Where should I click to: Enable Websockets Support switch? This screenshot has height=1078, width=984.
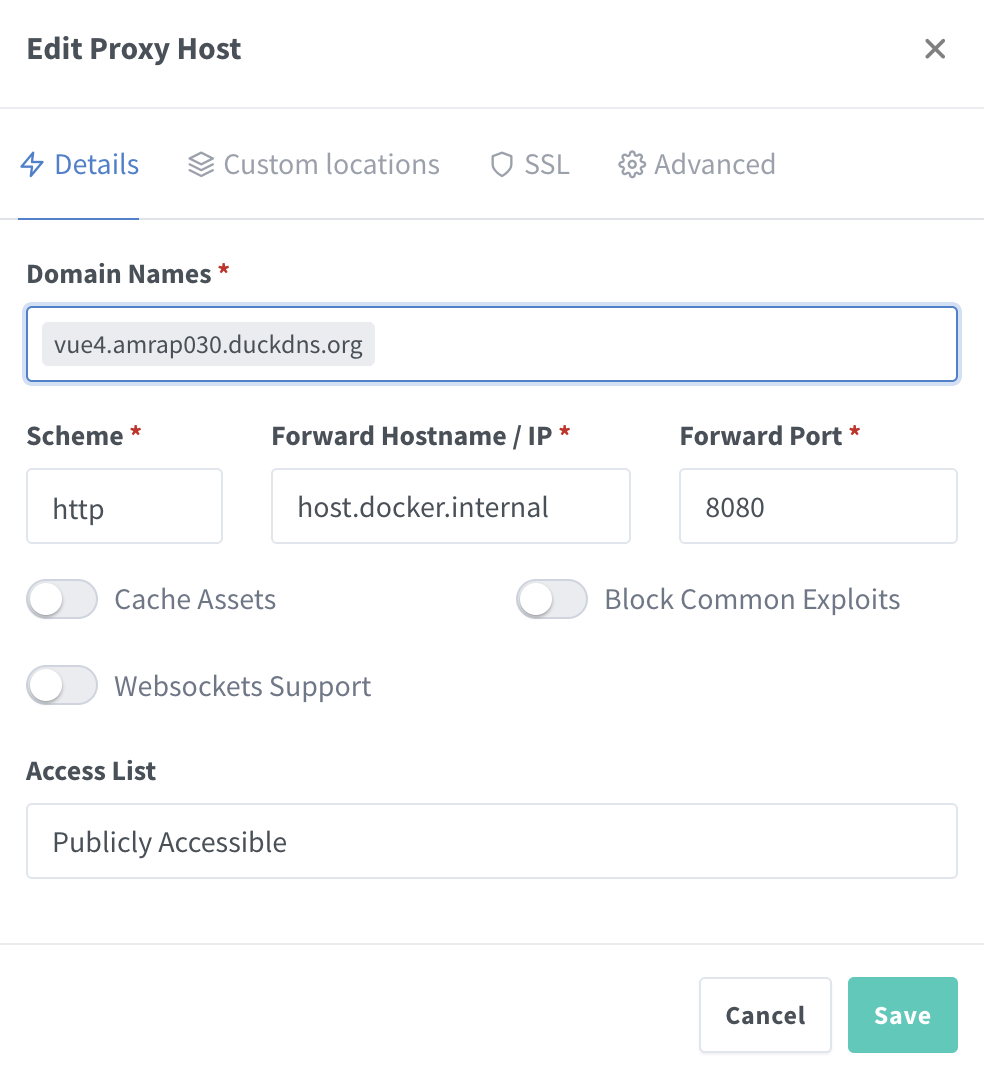pyautogui.click(x=62, y=687)
